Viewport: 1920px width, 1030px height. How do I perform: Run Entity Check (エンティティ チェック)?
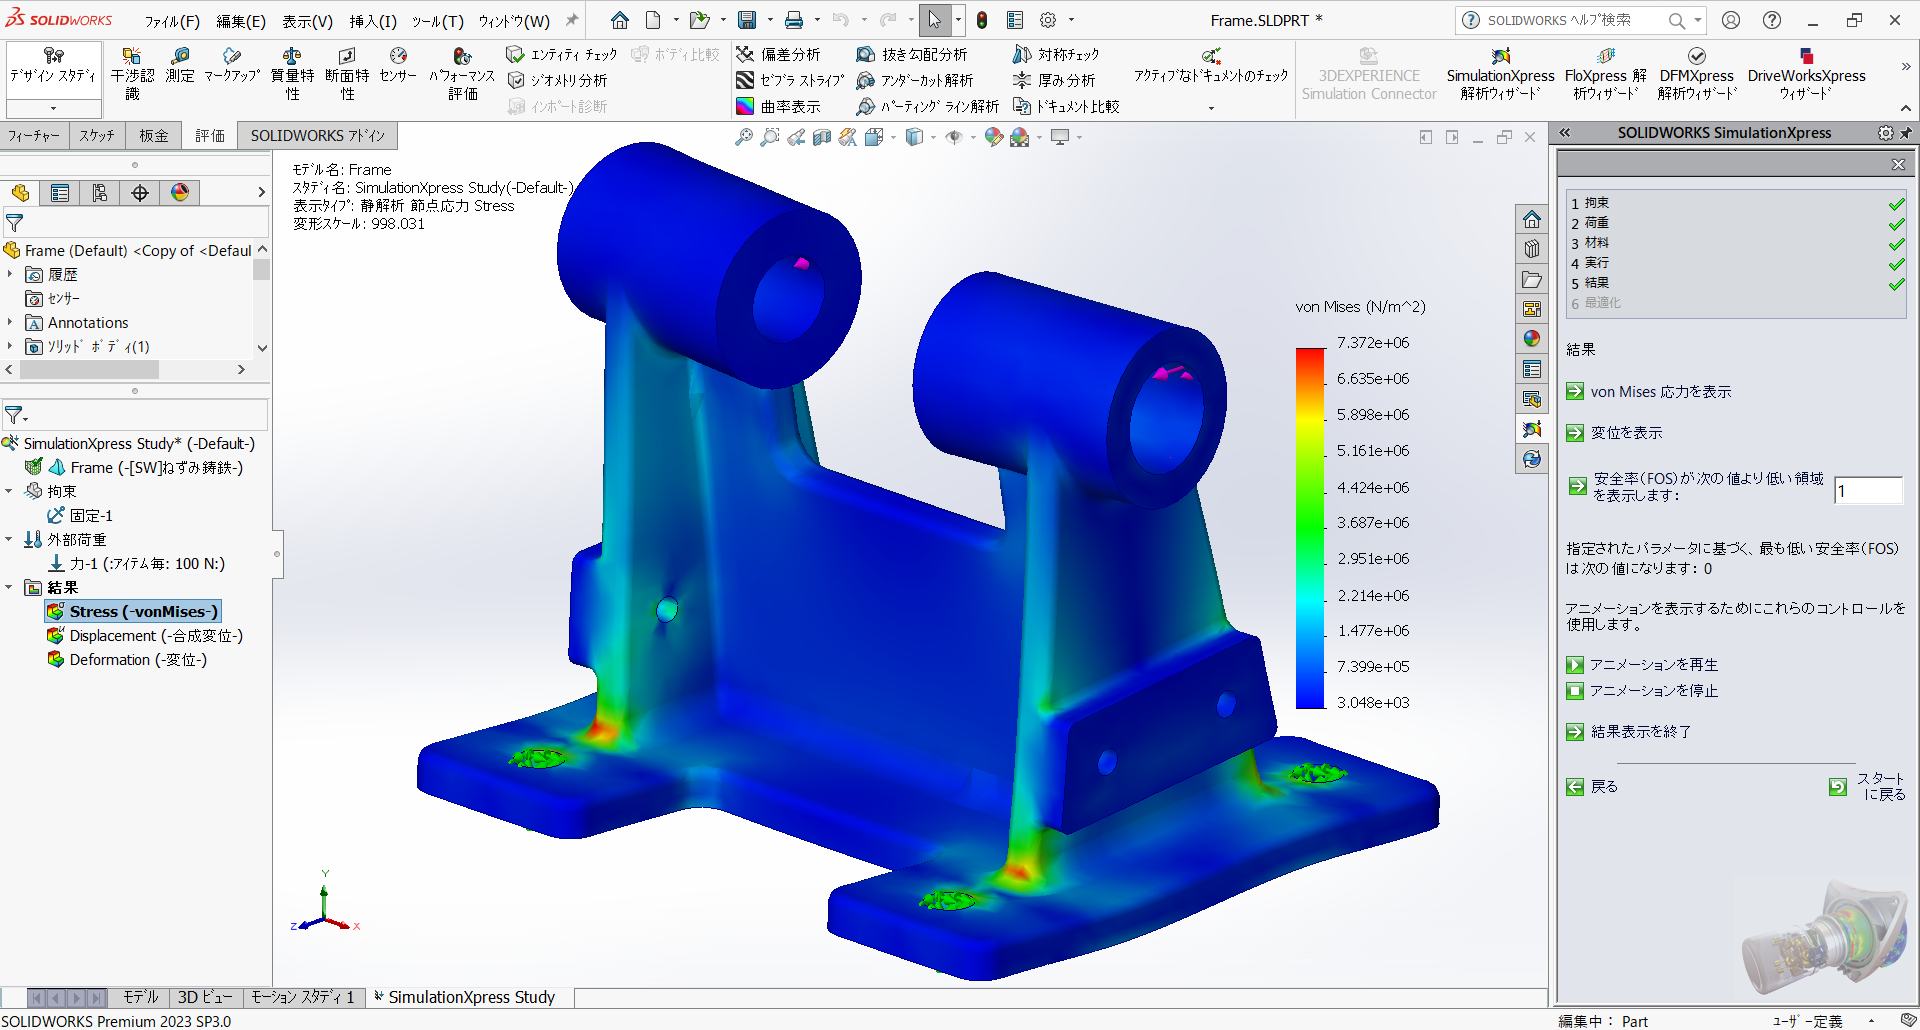tap(561, 54)
